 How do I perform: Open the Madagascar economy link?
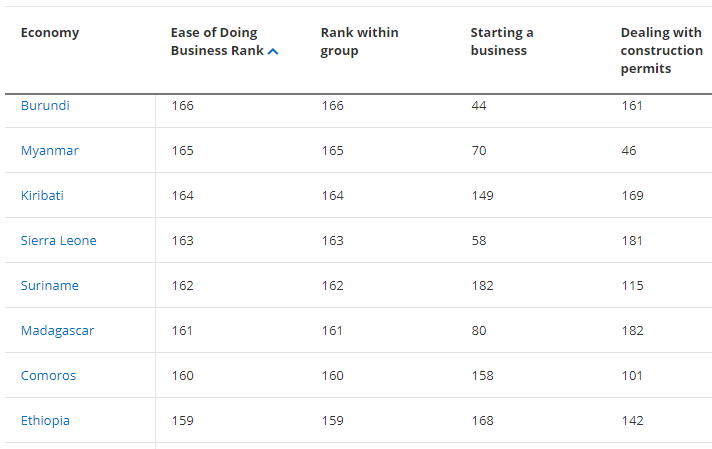click(x=57, y=331)
